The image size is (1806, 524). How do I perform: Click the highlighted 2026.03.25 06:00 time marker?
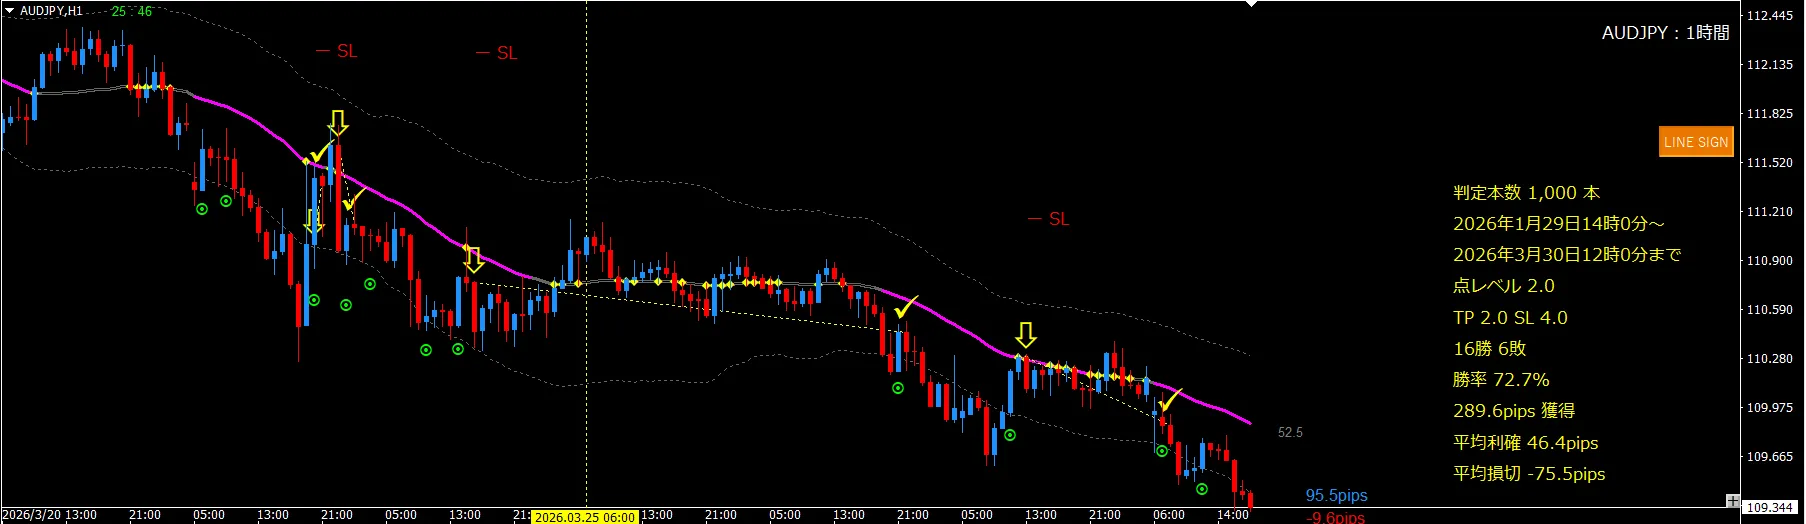[x=585, y=517]
